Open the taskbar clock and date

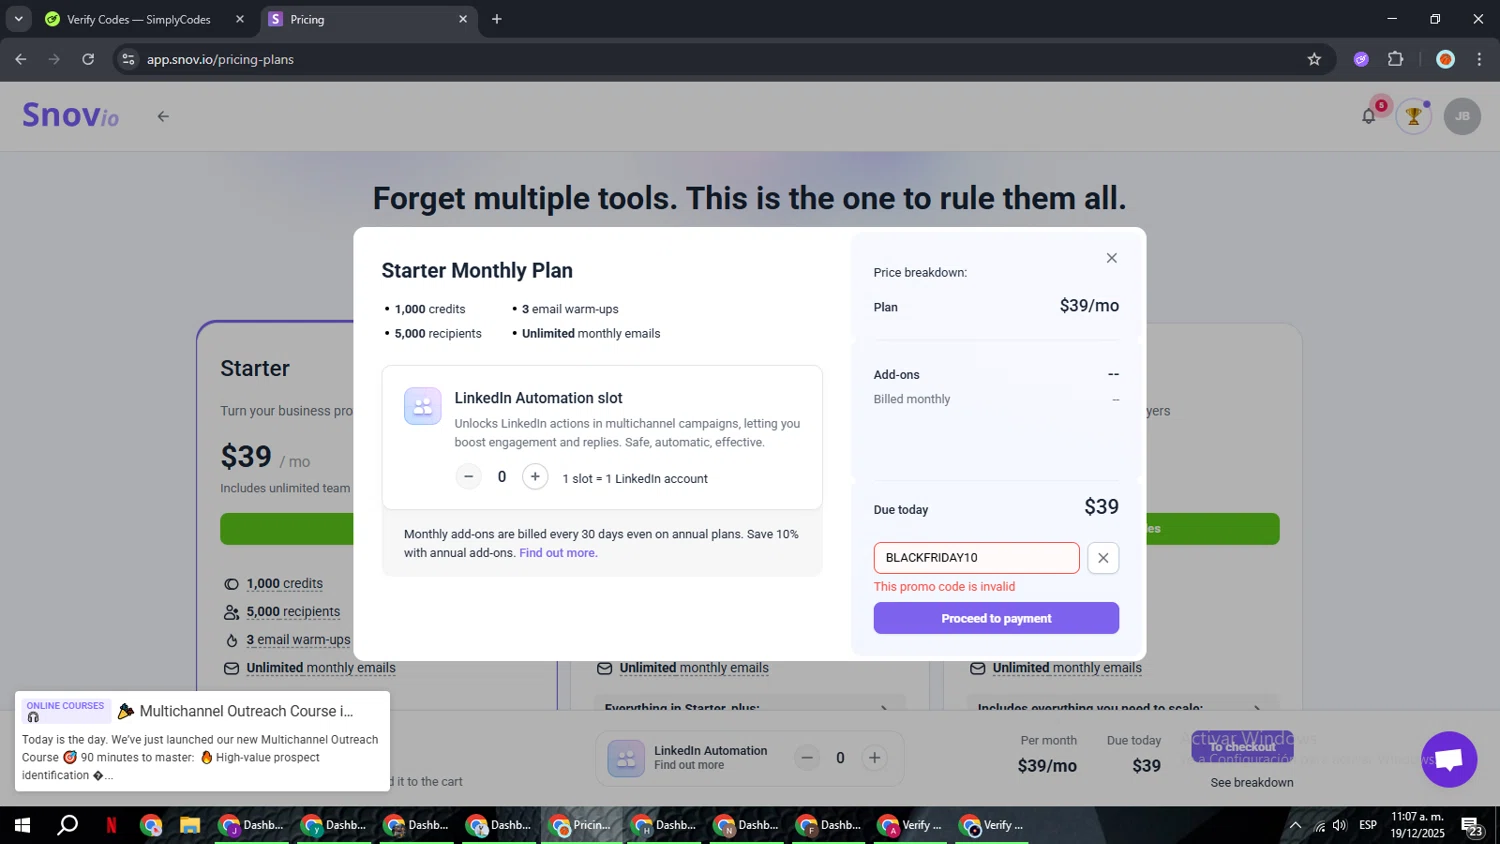(1417, 825)
